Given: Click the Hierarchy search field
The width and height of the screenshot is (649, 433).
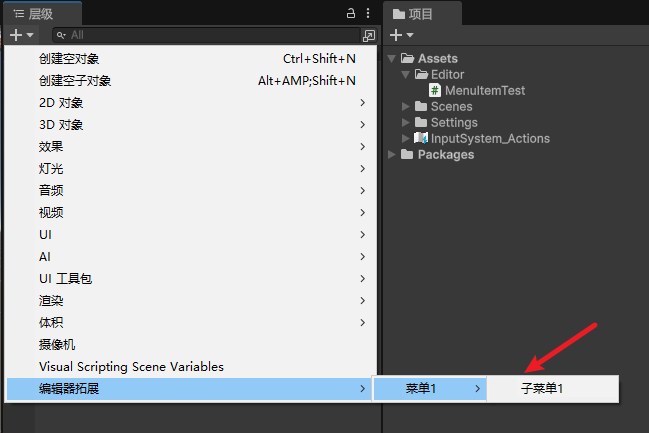Looking at the screenshot, I should (210, 35).
